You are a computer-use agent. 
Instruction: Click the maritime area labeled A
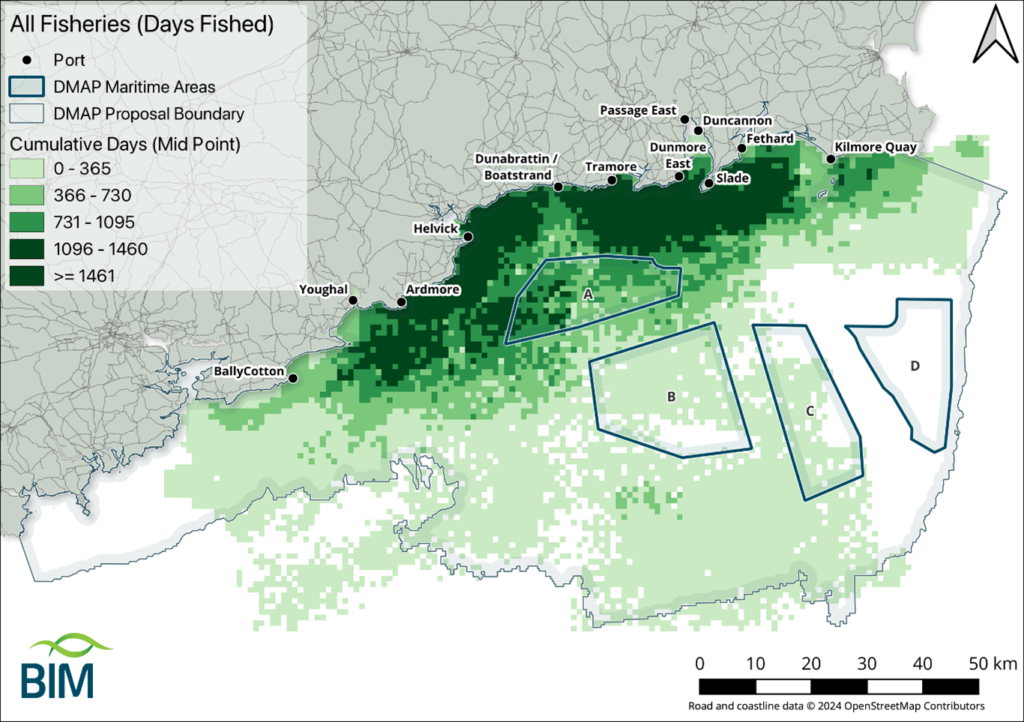click(x=588, y=294)
